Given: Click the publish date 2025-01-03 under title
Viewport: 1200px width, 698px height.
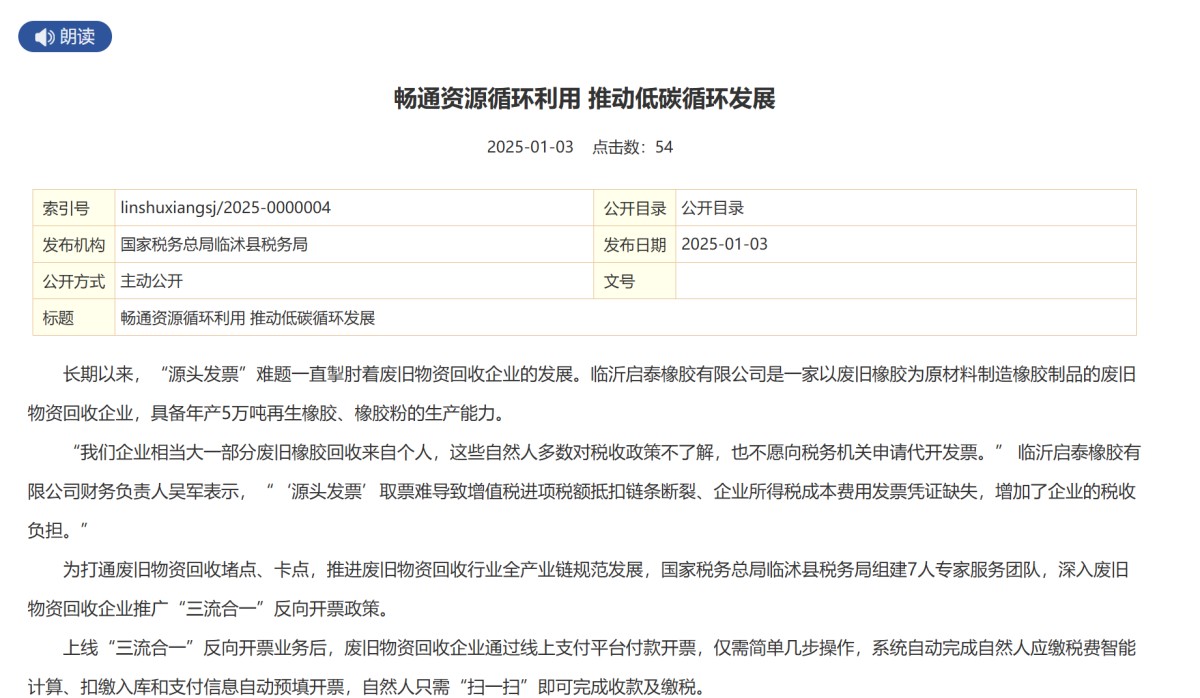Looking at the screenshot, I should point(530,147).
